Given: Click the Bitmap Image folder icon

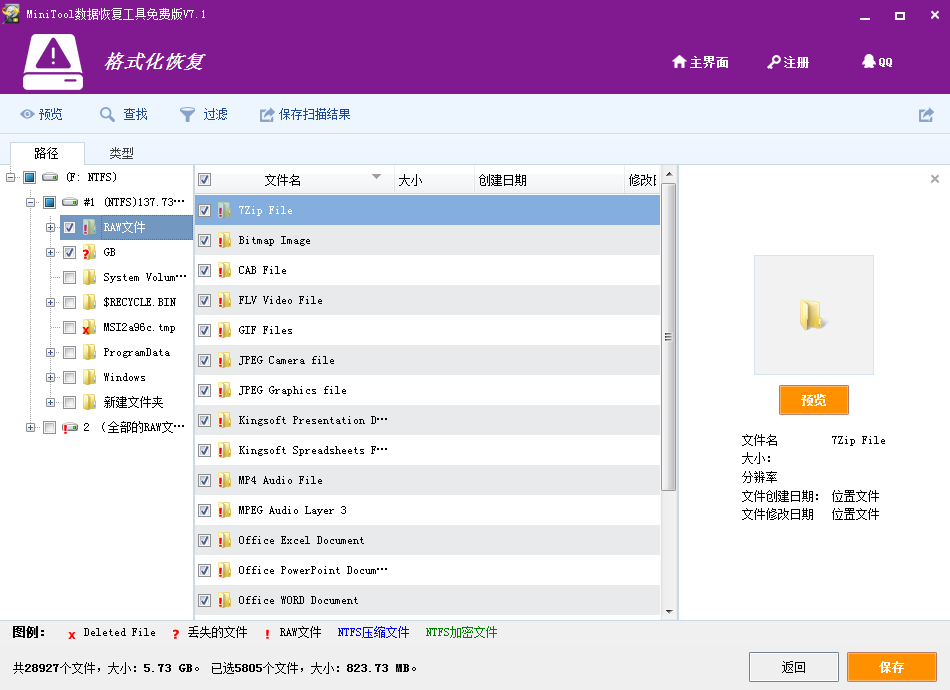Looking at the screenshot, I should [x=224, y=241].
